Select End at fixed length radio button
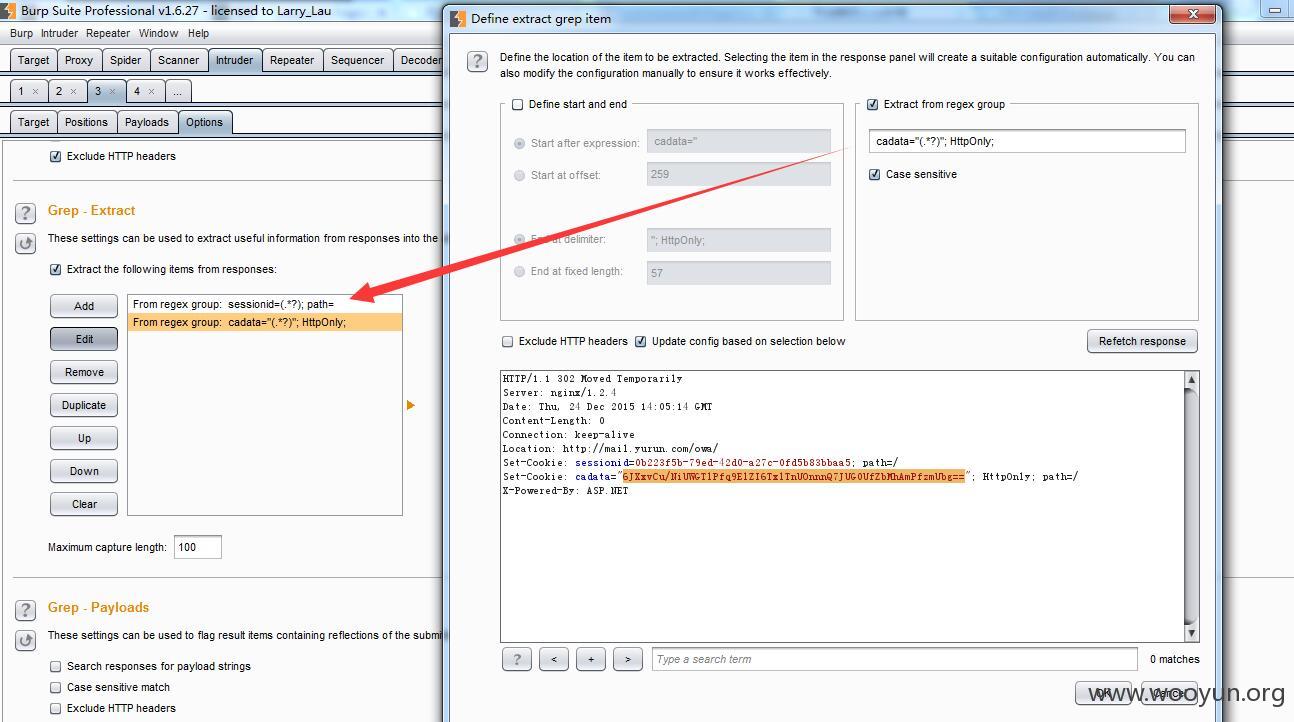 519,271
